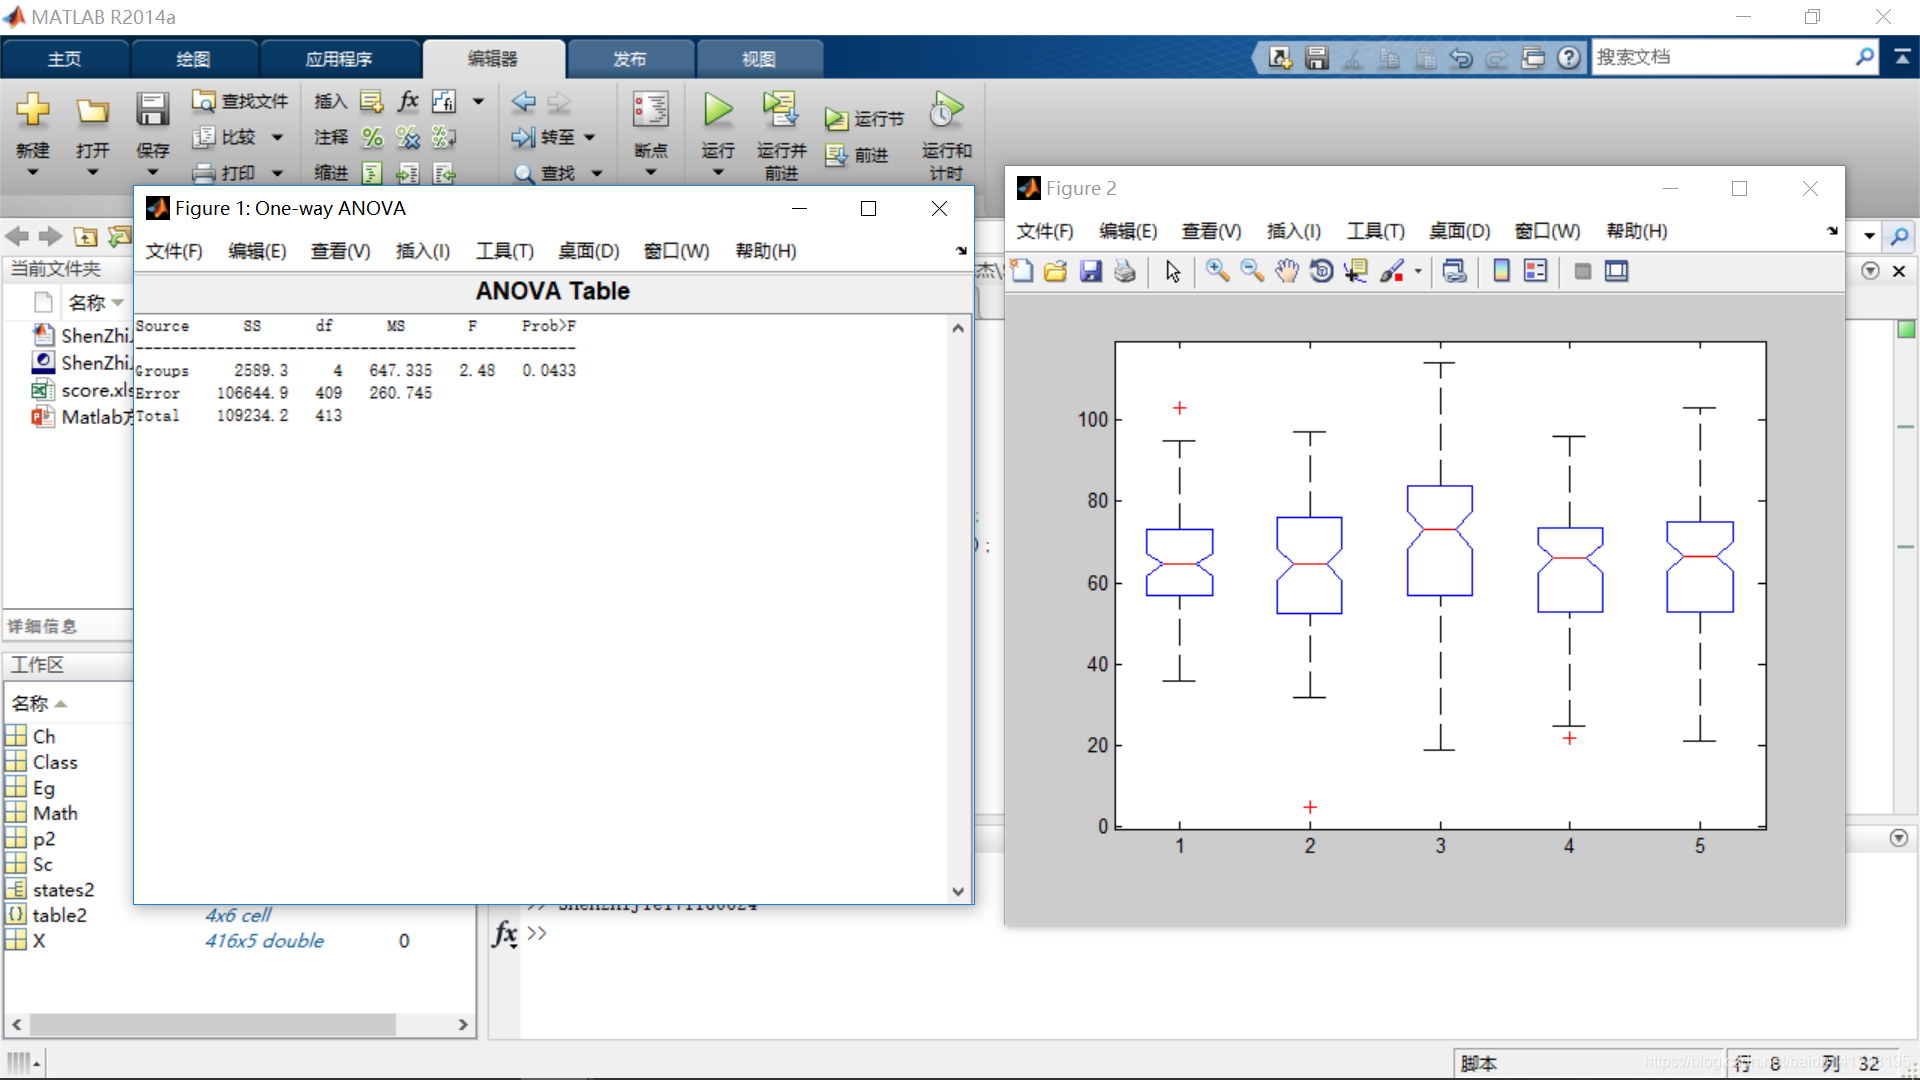The width and height of the screenshot is (1920, 1080).
Task: Click the search documentation input field
Action: coord(1720,57)
